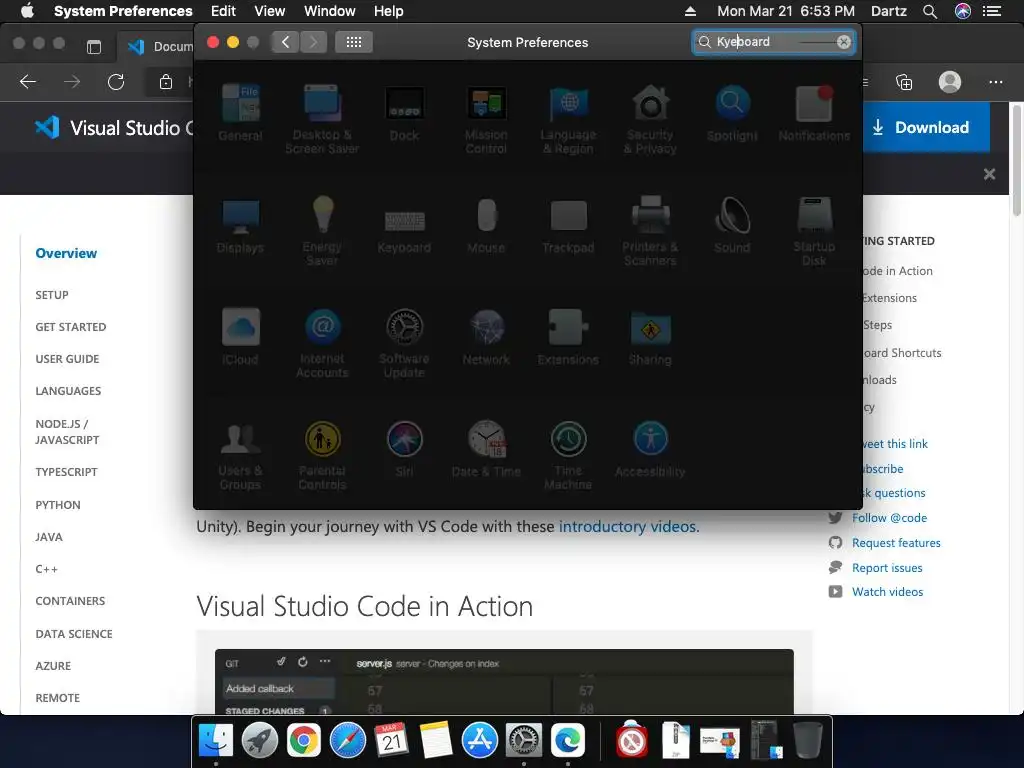Select Overview in docs sidebar

[x=66, y=253]
